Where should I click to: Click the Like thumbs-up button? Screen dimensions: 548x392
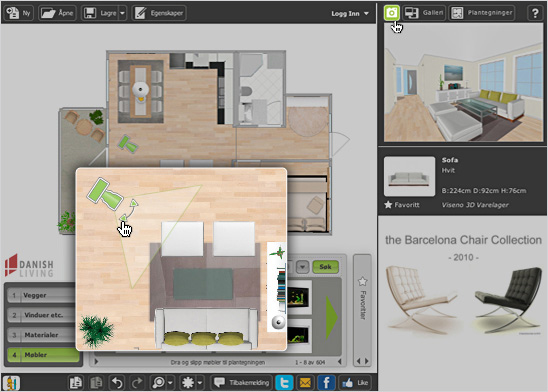pyautogui.click(x=355, y=383)
